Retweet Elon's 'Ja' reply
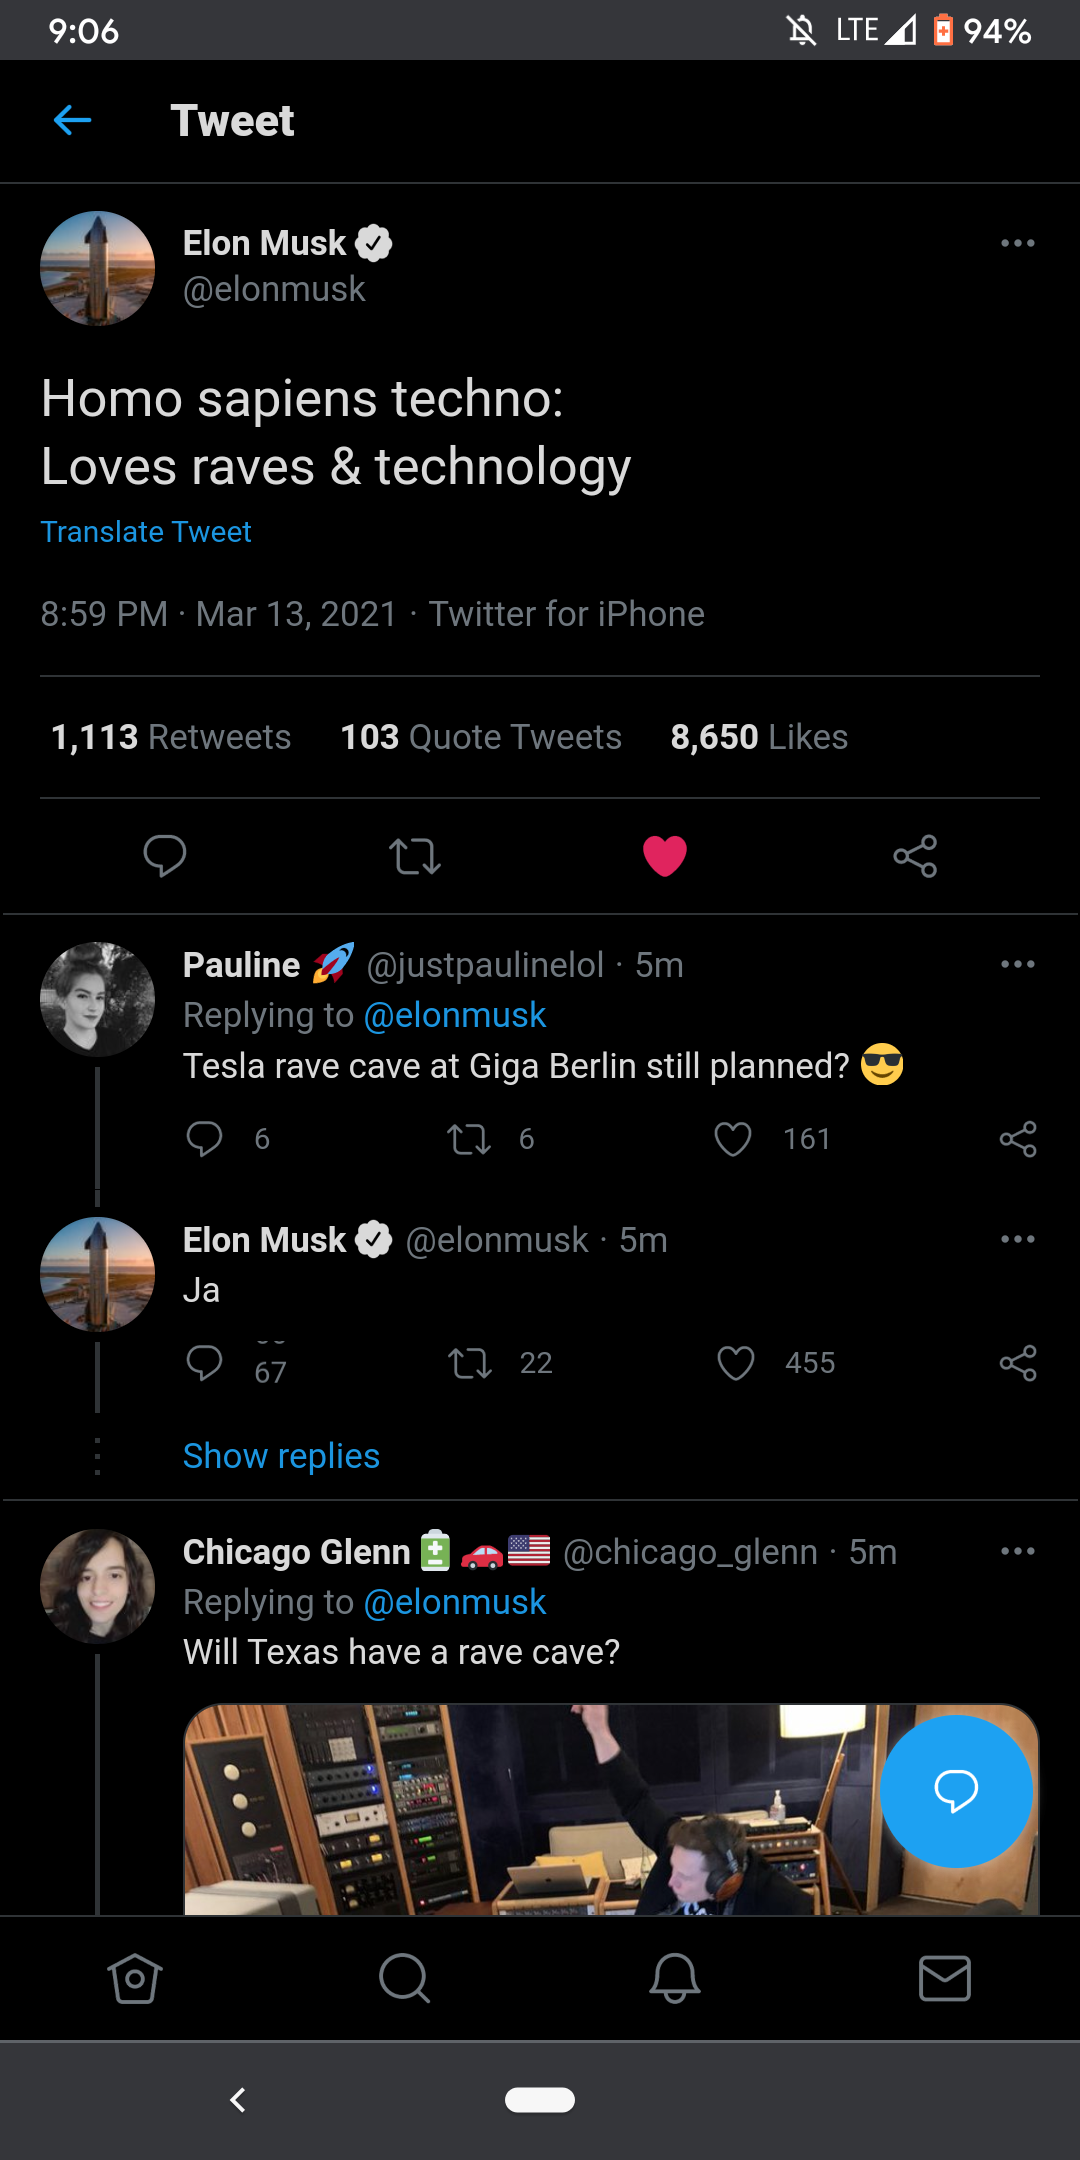Image resolution: width=1080 pixels, height=2160 pixels. pyautogui.click(x=470, y=1363)
